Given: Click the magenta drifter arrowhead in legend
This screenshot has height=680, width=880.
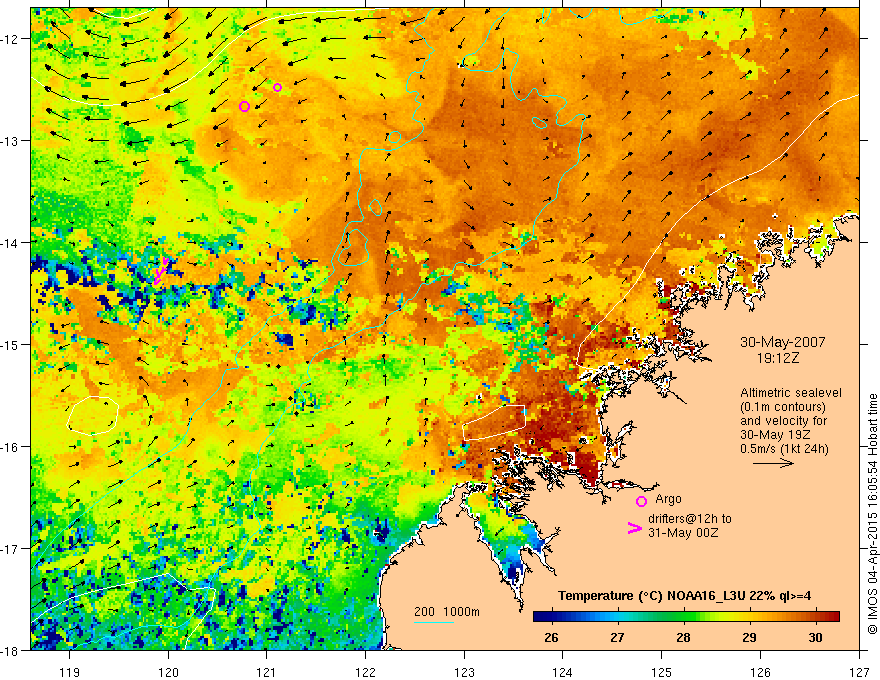Looking at the screenshot, I should [x=634, y=528].
